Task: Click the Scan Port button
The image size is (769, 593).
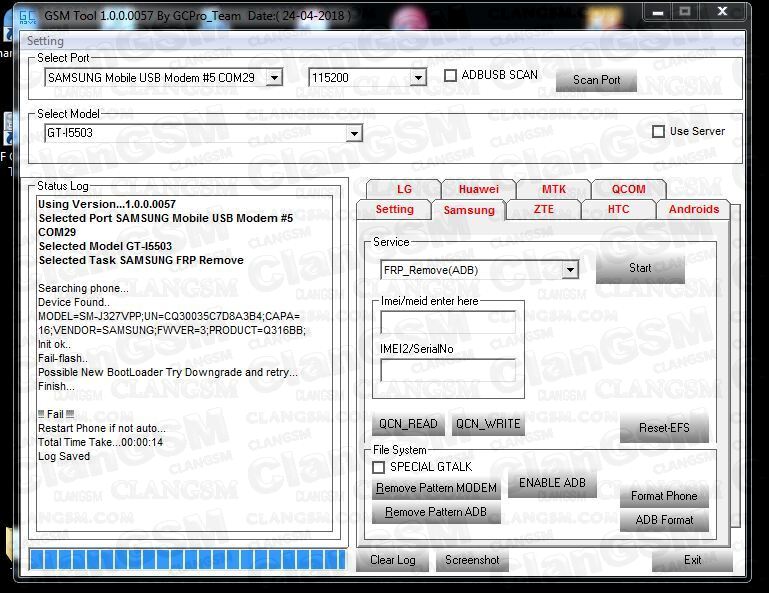Action: pos(596,80)
